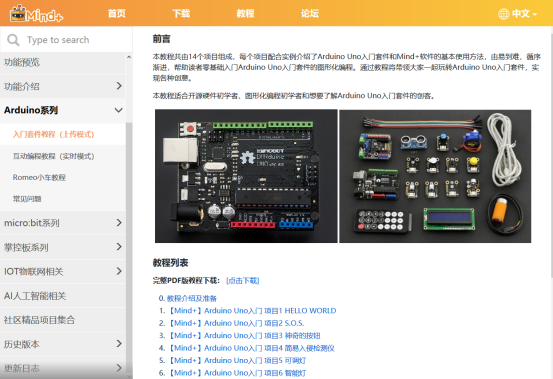The image size is (553, 379).
Task: Click the Arduino Uno board photo
Action: [246, 176]
